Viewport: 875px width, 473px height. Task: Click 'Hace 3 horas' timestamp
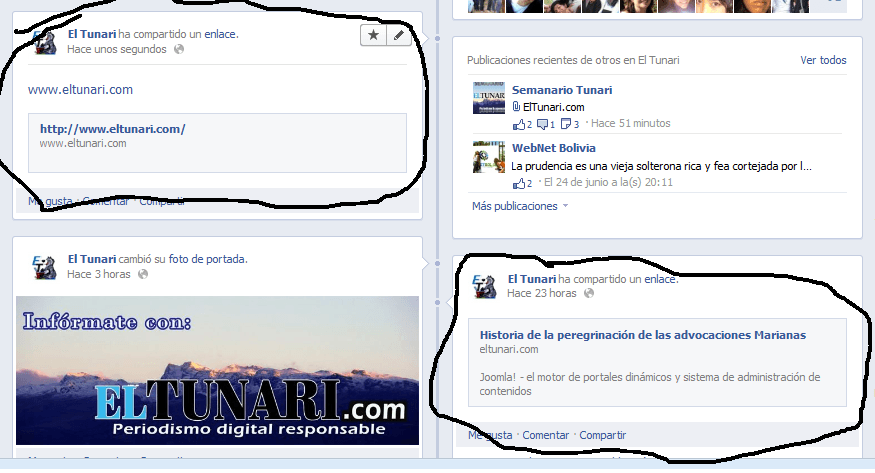[99, 274]
